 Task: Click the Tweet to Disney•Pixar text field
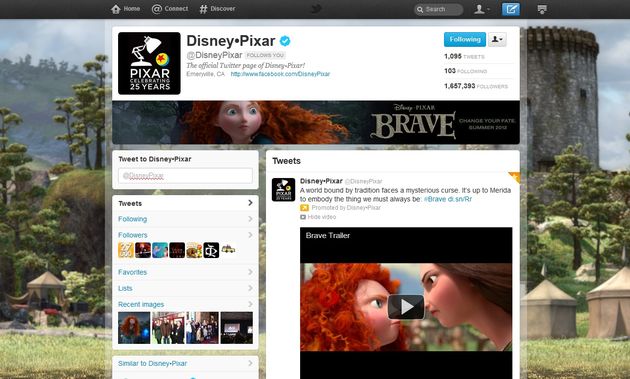pyautogui.click(x=185, y=176)
